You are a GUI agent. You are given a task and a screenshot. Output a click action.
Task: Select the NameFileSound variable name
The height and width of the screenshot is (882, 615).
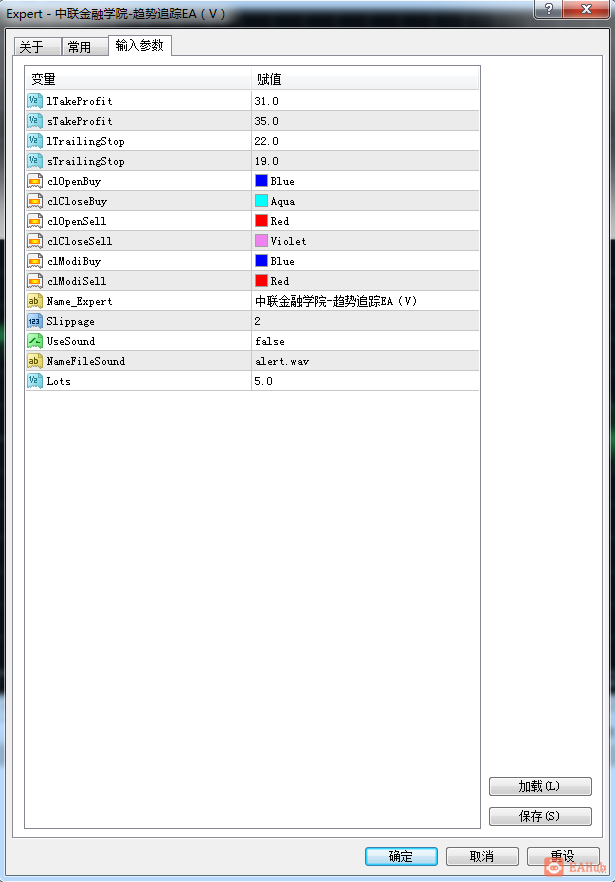tap(86, 361)
